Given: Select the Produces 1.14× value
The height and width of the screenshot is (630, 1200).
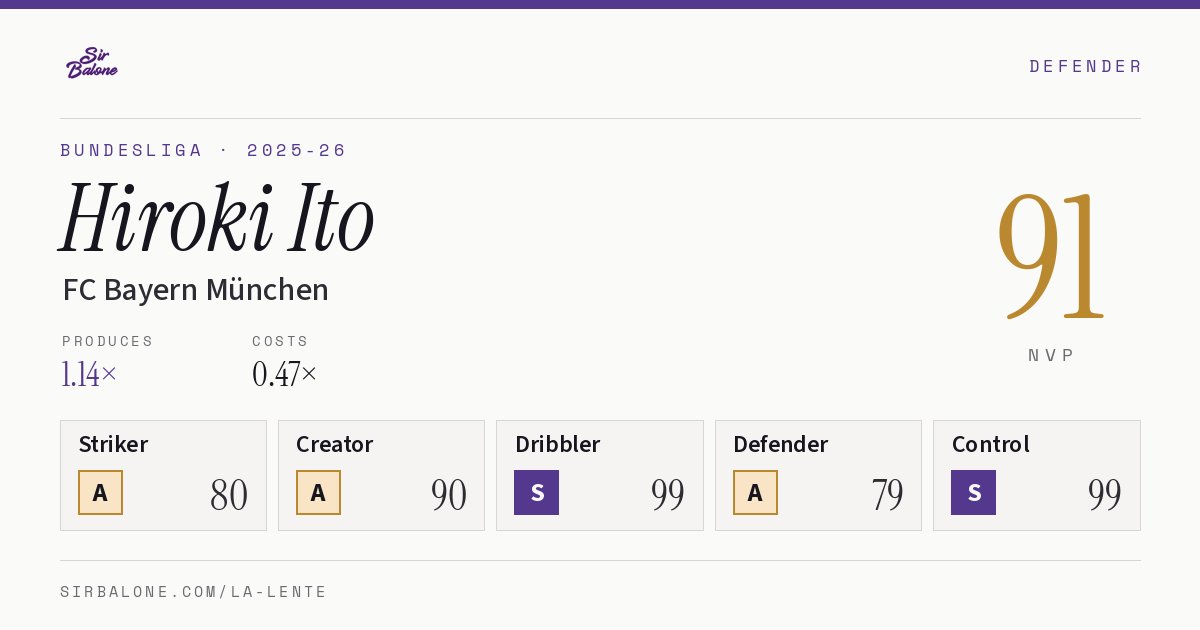Looking at the screenshot, I should [x=89, y=374].
